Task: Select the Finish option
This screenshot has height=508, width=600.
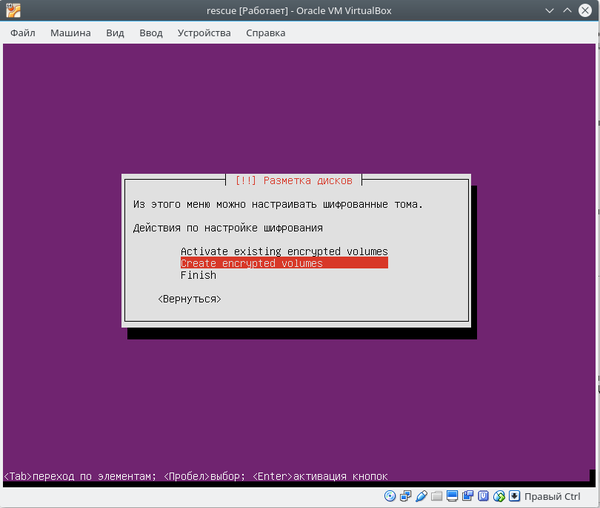Action: [198, 275]
